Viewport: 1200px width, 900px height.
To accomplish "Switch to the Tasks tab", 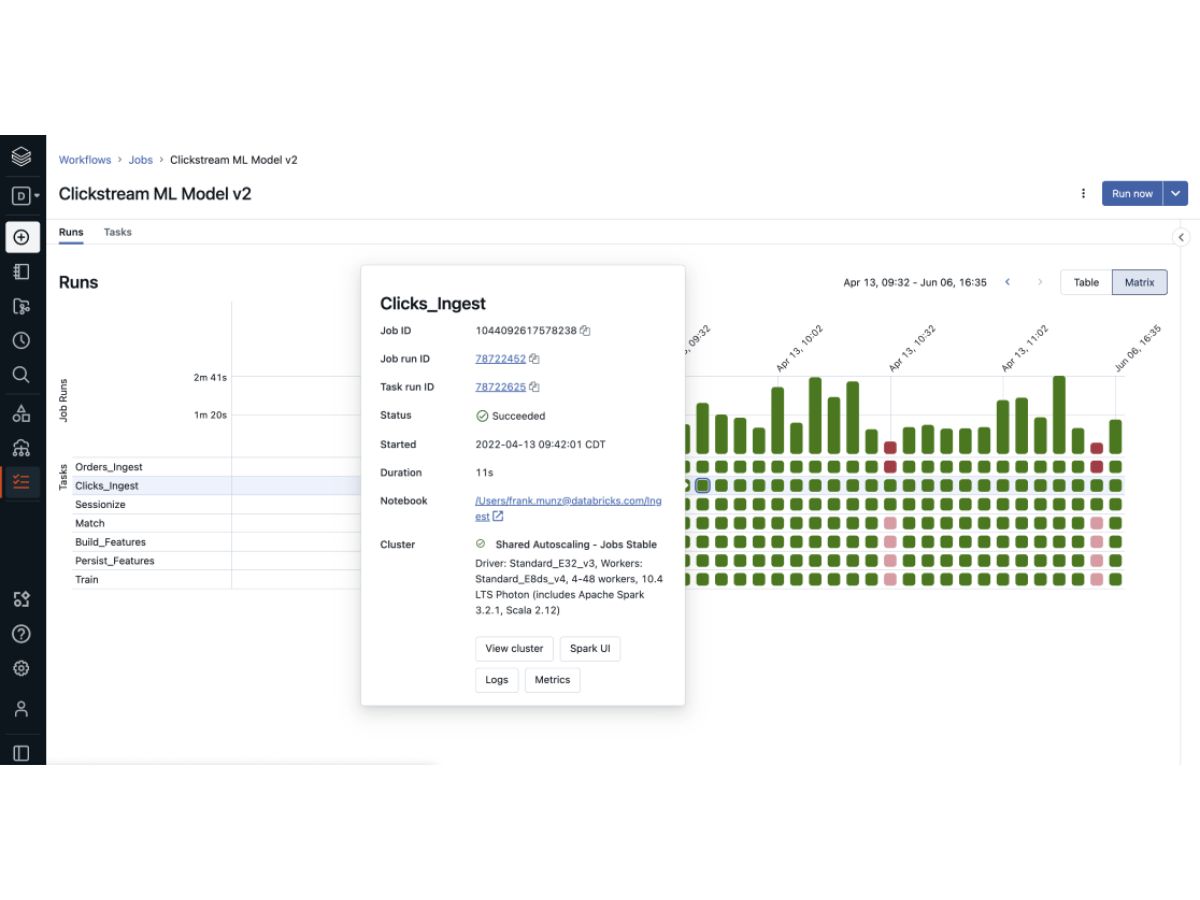I will (x=118, y=232).
